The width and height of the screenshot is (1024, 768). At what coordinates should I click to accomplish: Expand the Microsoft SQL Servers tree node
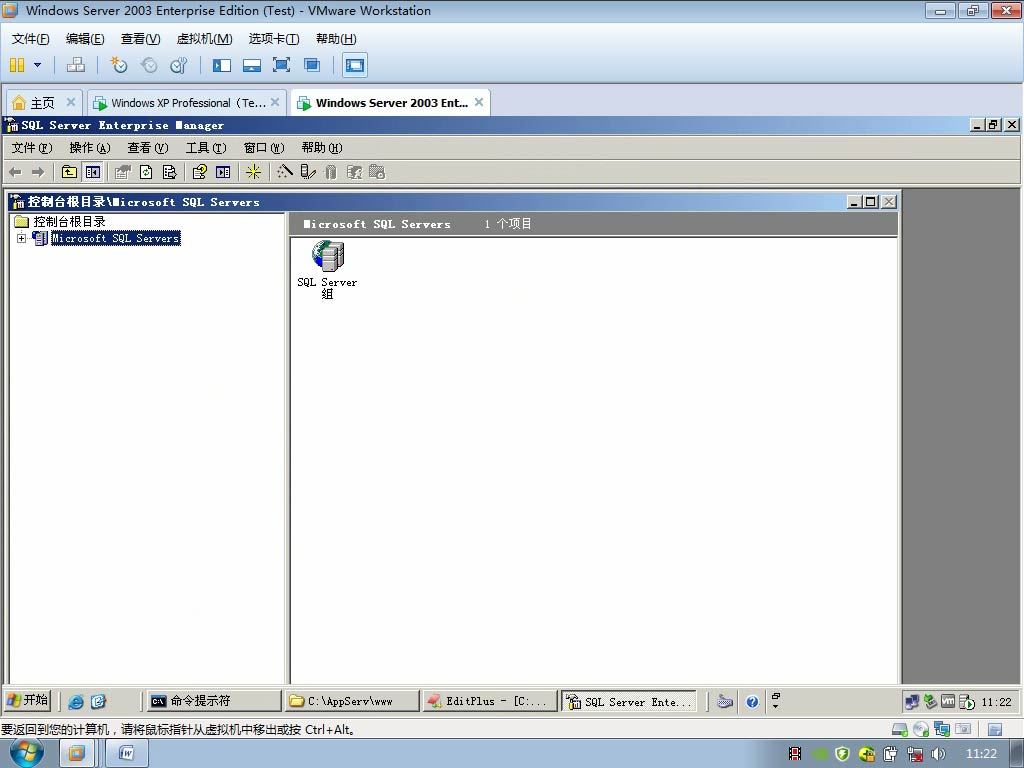coord(22,238)
